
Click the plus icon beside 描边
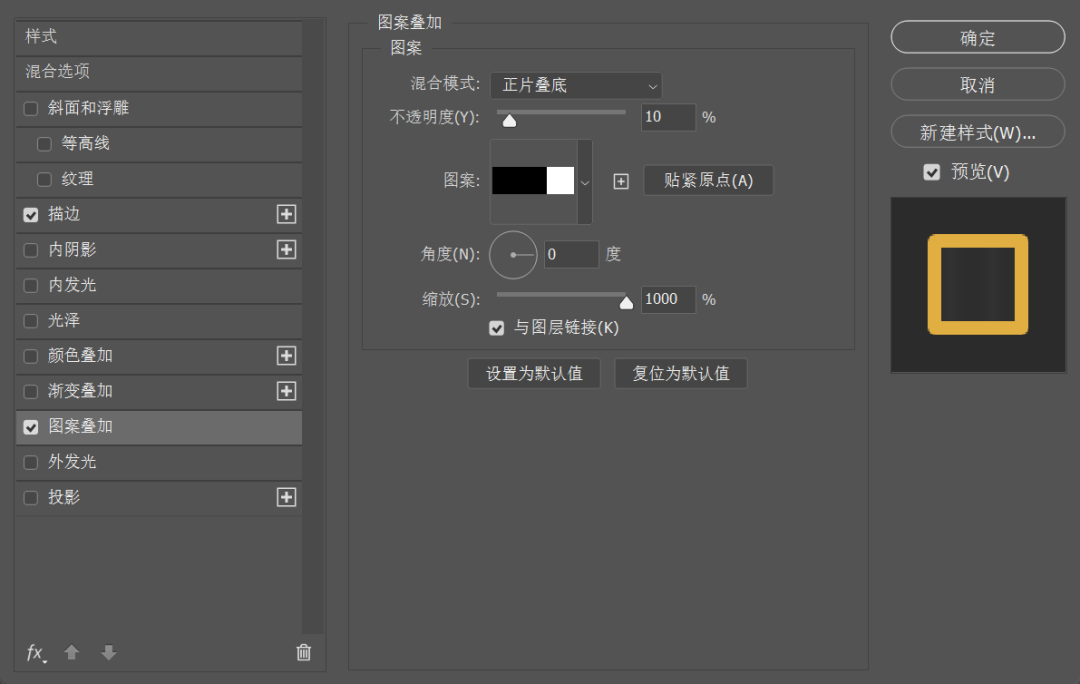coord(286,214)
